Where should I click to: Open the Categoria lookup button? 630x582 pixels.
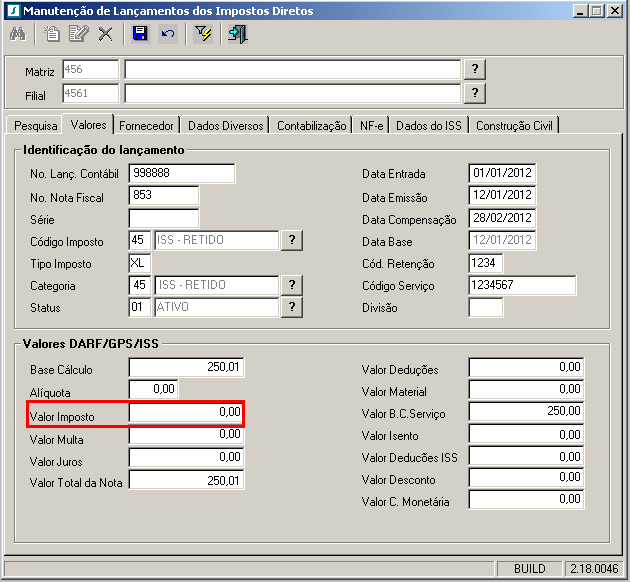tap(292, 285)
